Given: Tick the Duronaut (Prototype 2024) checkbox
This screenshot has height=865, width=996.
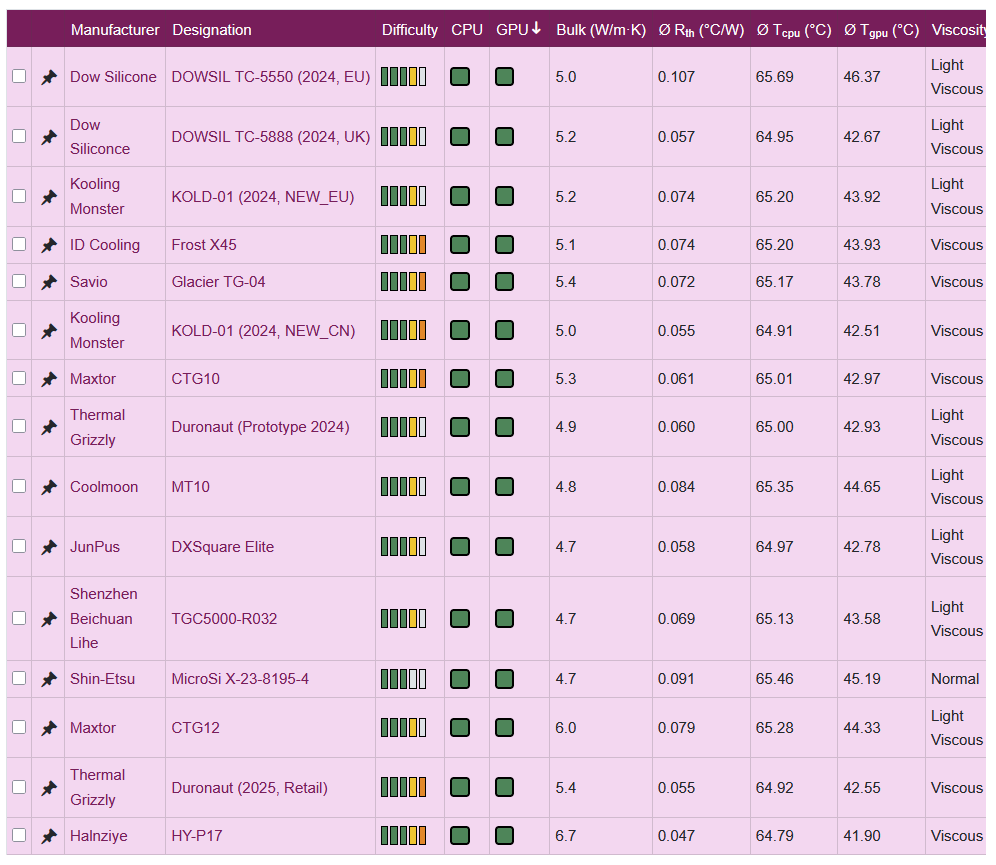Looking at the screenshot, I should 19,426.
